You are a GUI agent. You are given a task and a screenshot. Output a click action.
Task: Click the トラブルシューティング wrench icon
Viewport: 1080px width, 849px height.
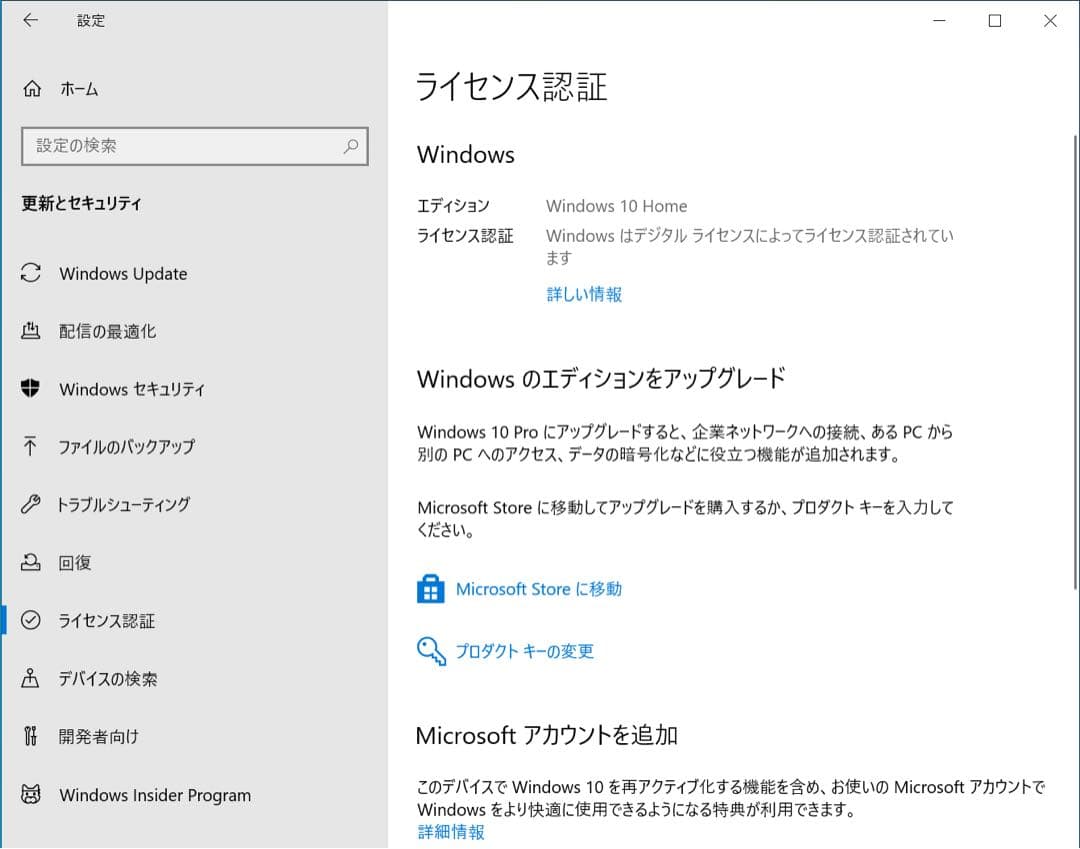[31, 504]
